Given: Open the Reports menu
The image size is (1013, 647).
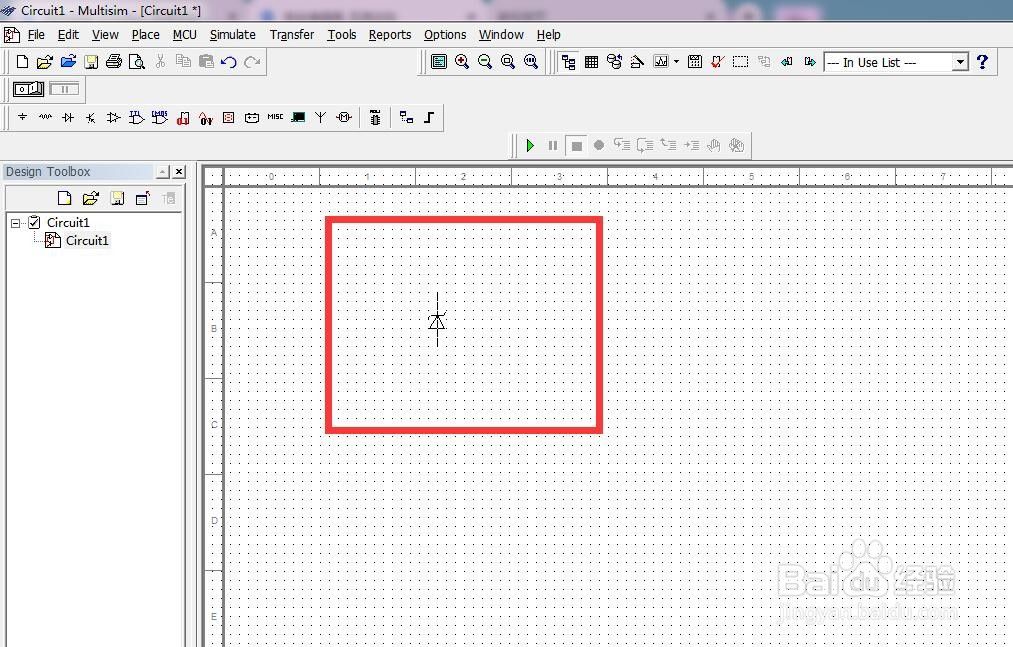Looking at the screenshot, I should pyautogui.click(x=390, y=35).
